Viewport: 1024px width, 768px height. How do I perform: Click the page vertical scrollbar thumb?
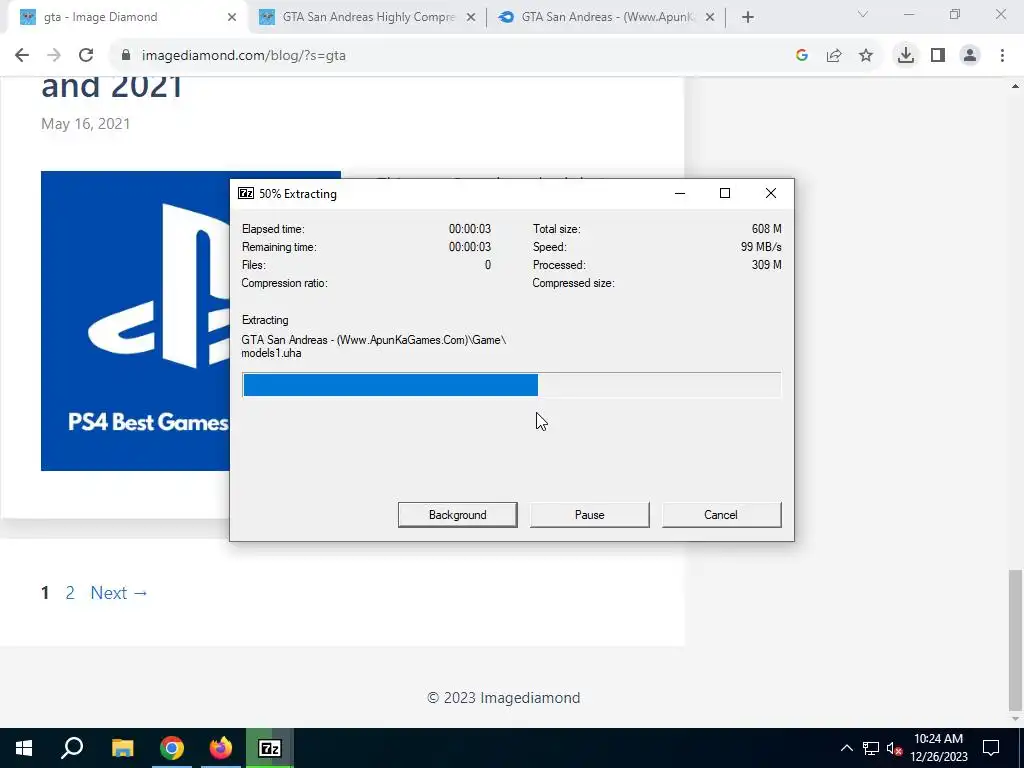point(1015,640)
